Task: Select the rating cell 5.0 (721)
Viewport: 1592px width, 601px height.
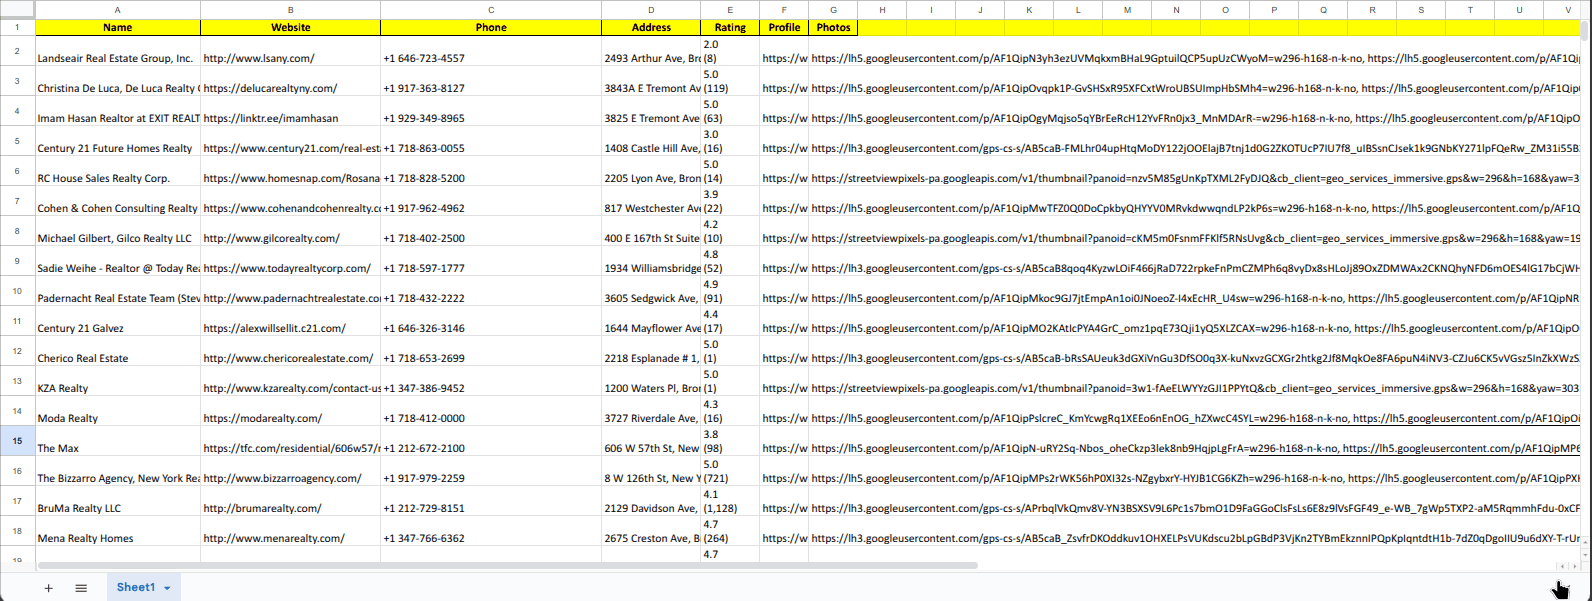Action: 730,471
